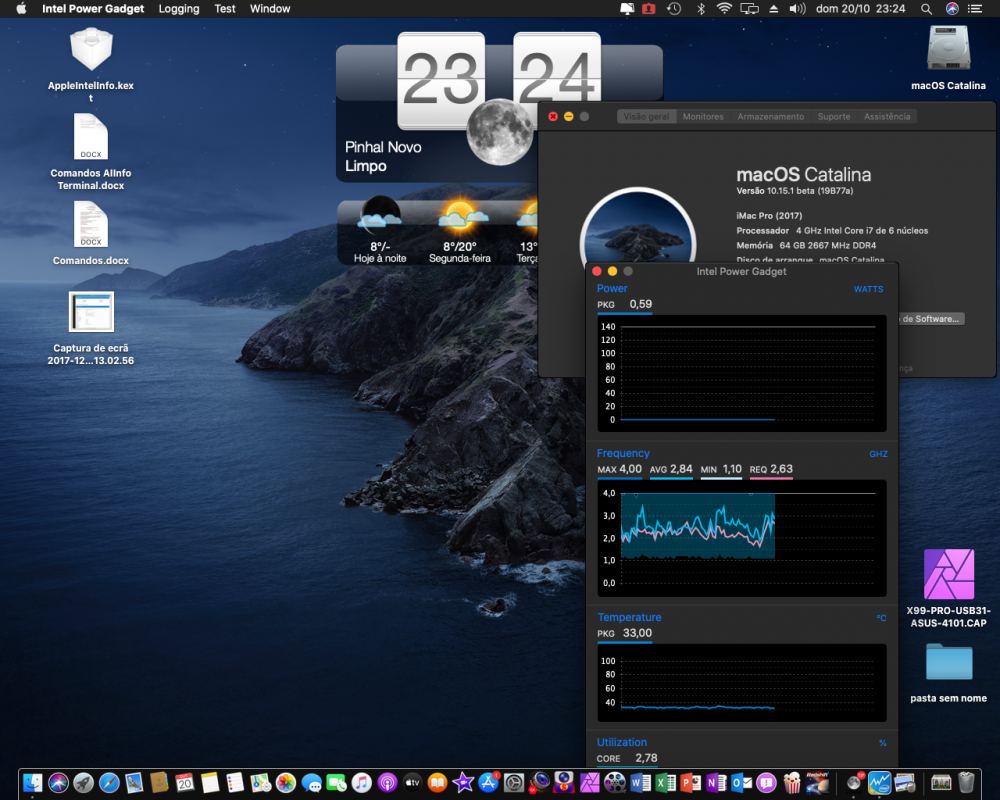Viewport: 1000px width, 800px height.
Task: Launch Microsoft Excel from the dock
Action: 665,782
